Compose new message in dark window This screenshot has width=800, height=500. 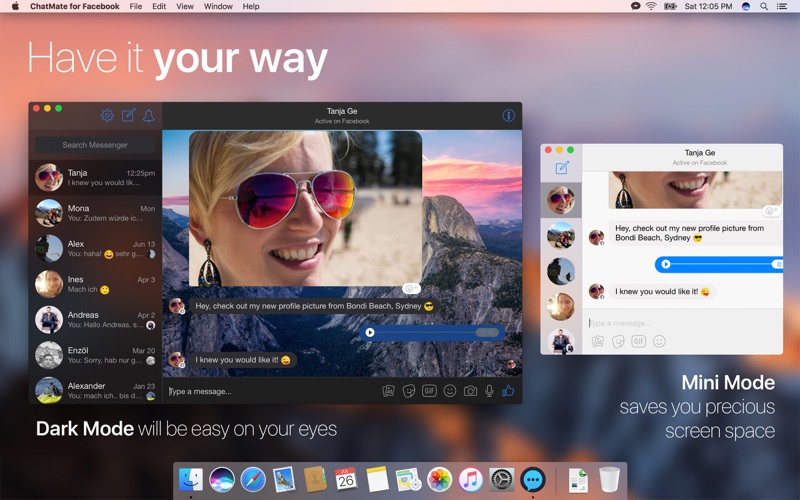pos(129,115)
